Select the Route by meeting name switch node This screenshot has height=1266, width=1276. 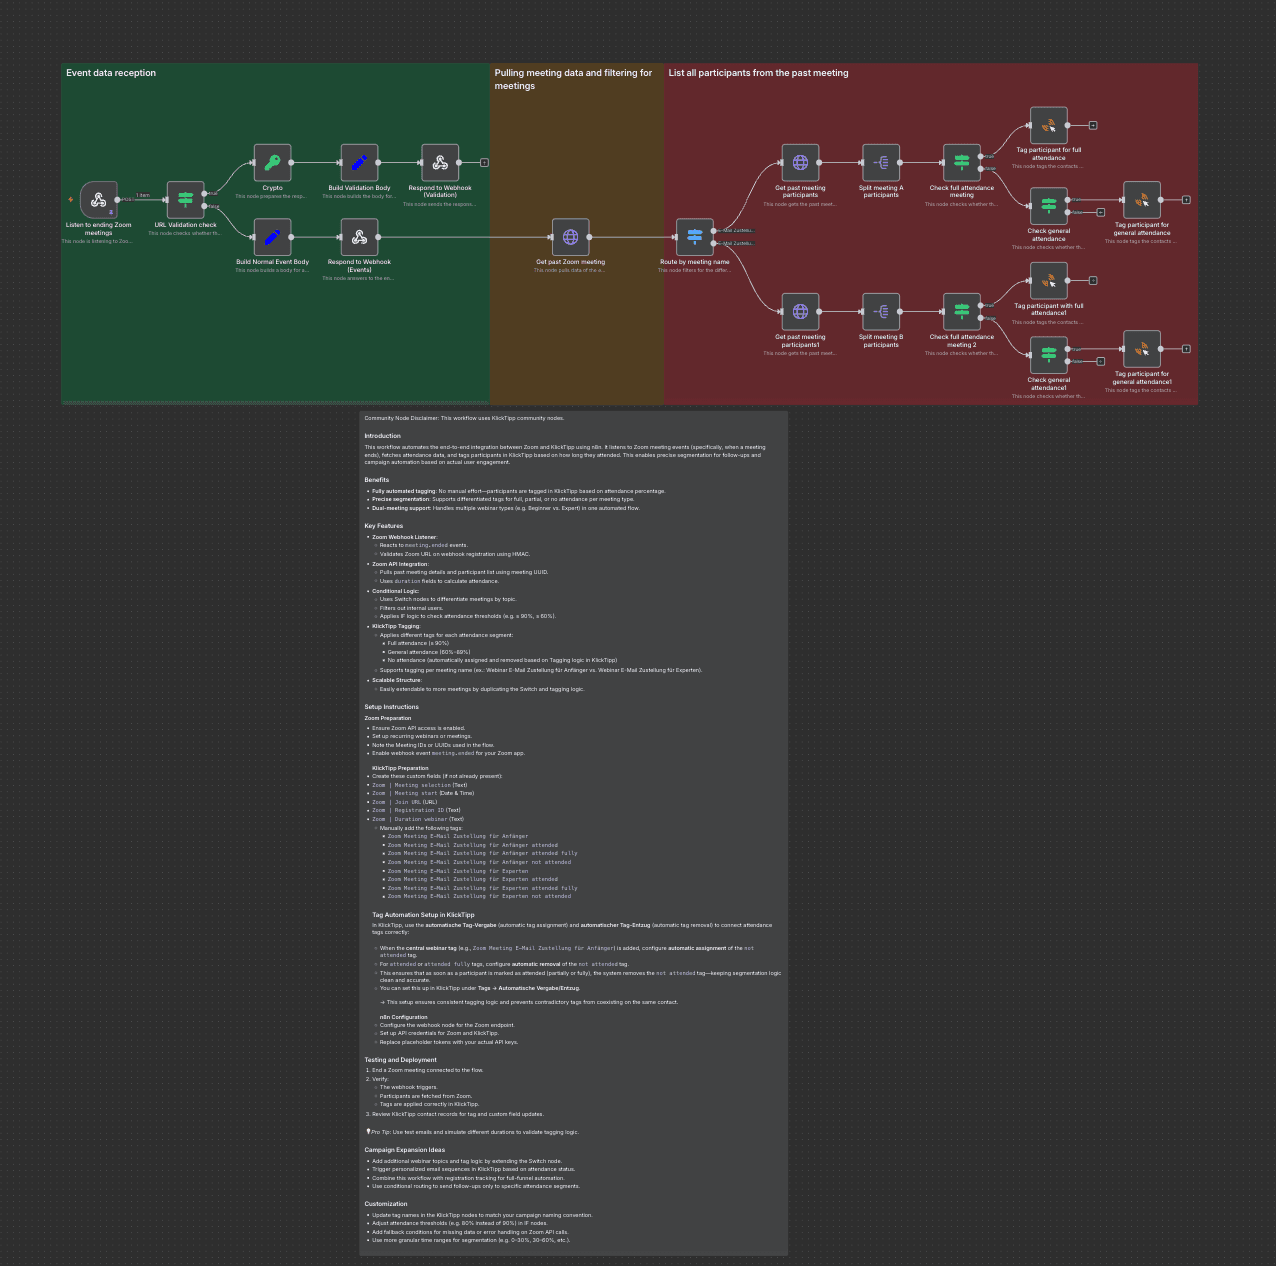[695, 237]
